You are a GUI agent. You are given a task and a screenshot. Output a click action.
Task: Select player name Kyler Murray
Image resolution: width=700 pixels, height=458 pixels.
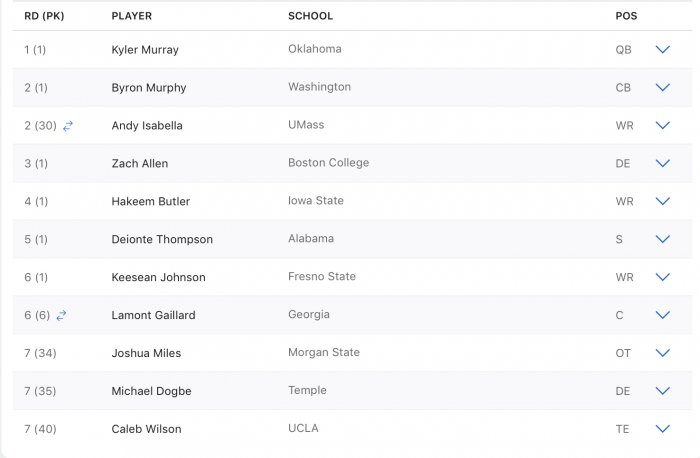[x=145, y=50]
